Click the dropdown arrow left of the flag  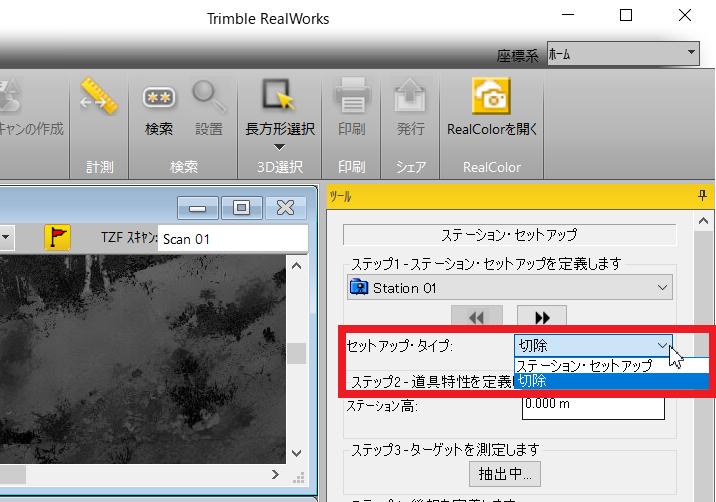pos(6,237)
